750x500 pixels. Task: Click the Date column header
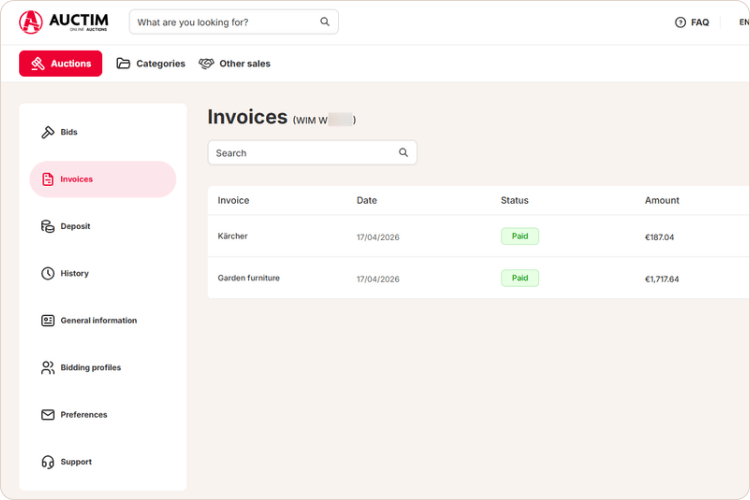pyautogui.click(x=366, y=200)
